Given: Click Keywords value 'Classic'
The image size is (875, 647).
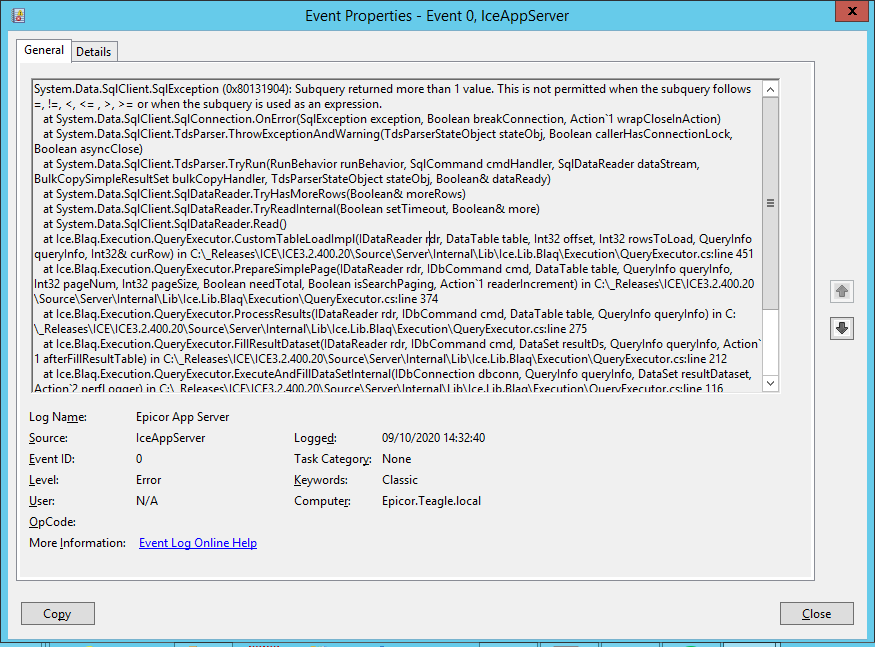Looking at the screenshot, I should [400, 480].
